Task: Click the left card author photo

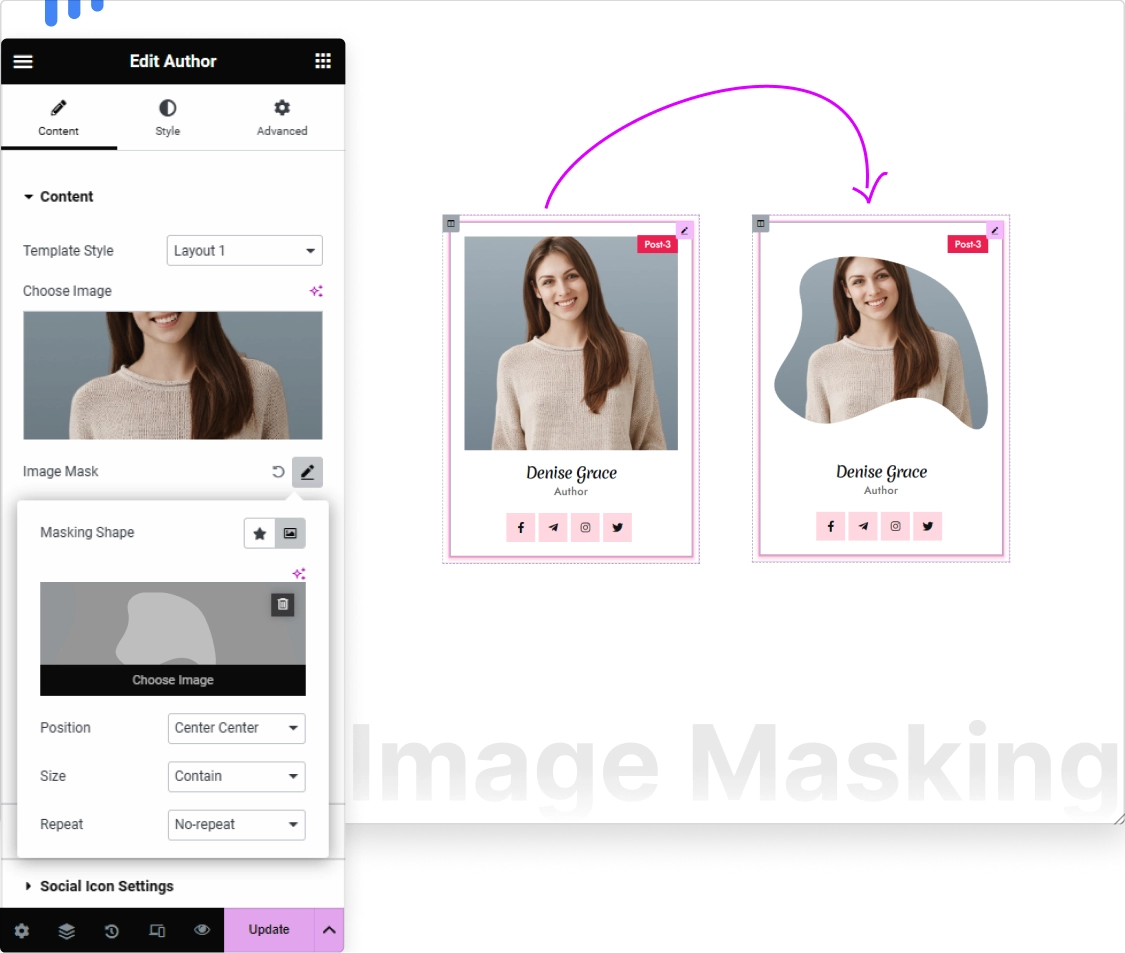Action: point(571,343)
